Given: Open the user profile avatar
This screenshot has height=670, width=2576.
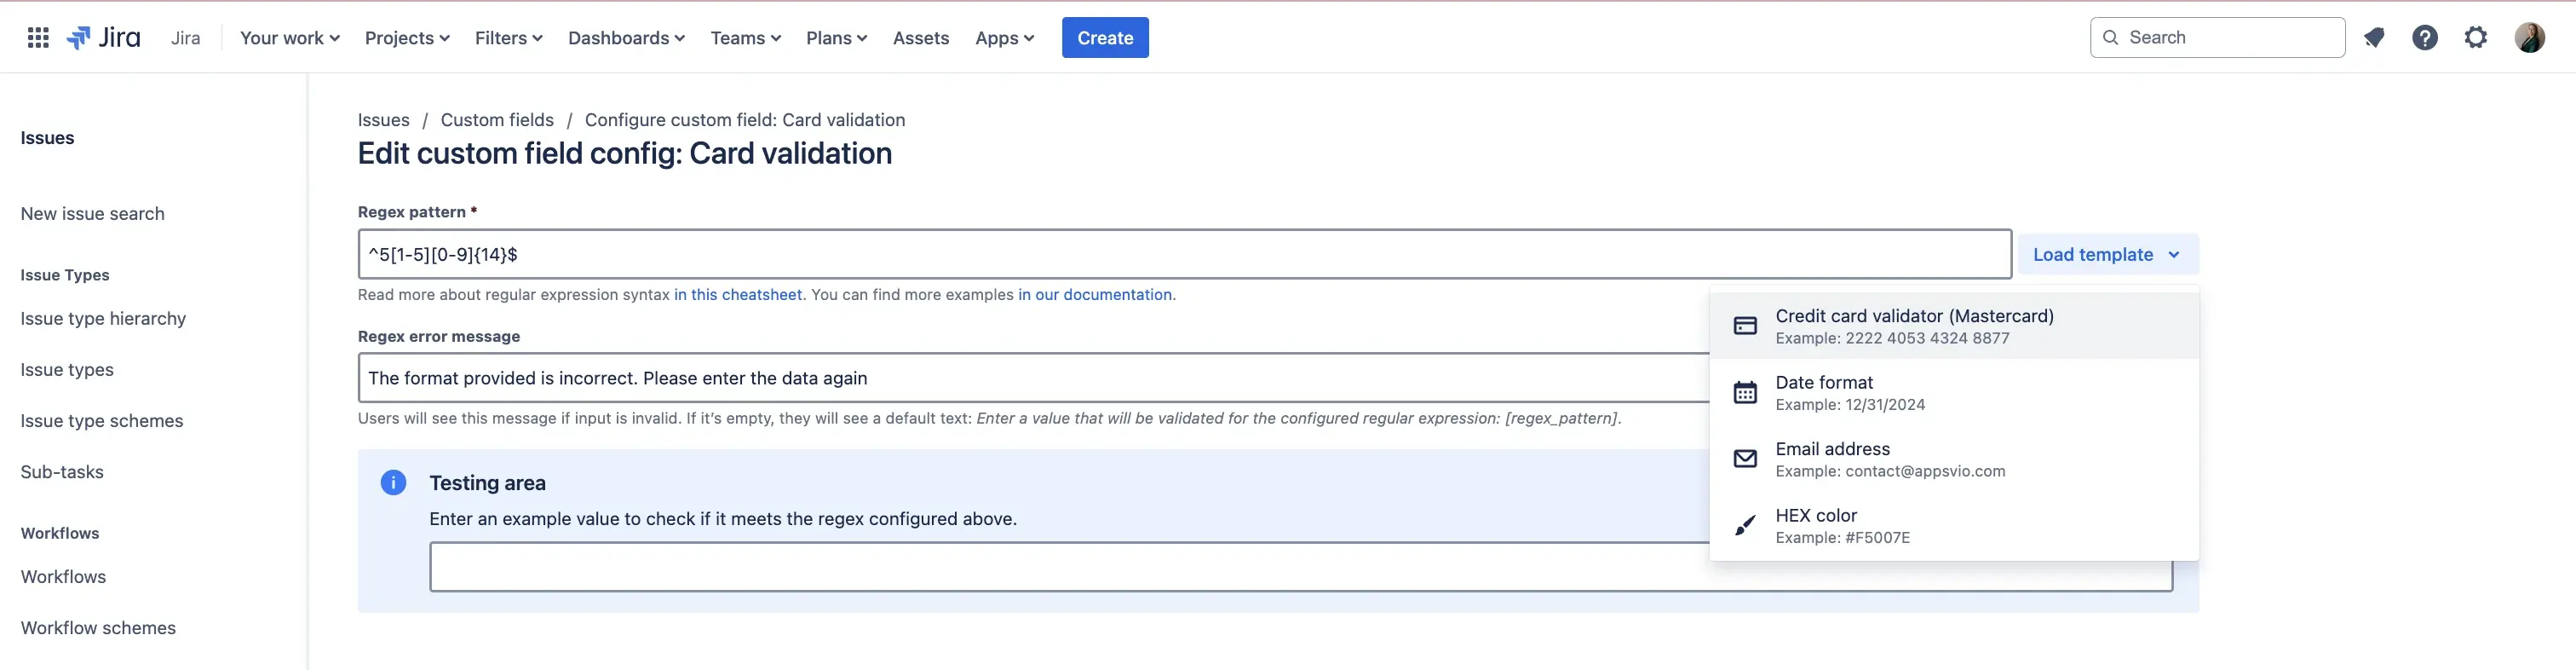Looking at the screenshot, I should pyautogui.click(x=2529, y=38).
